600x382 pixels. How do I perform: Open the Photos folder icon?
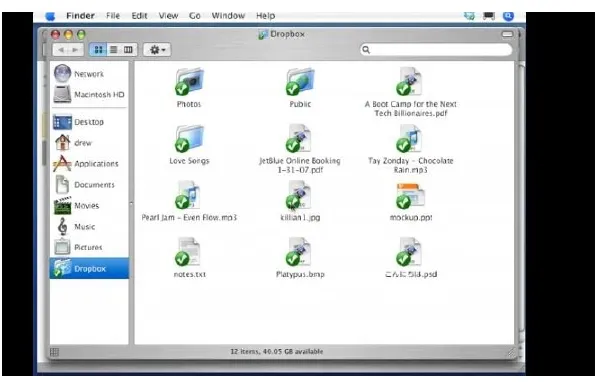[189, 82]
